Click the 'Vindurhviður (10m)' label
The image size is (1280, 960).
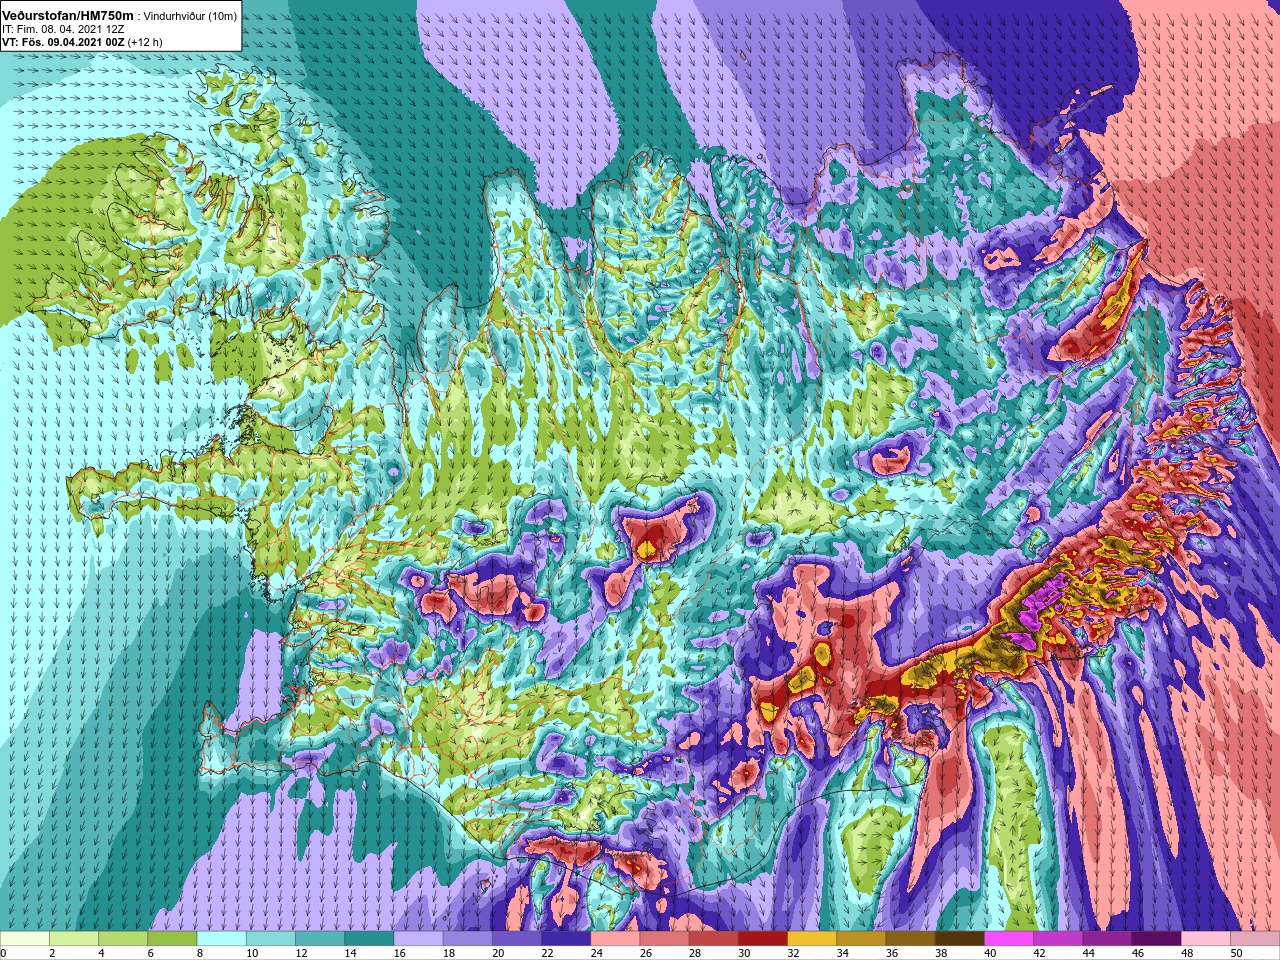tap(191, 16)
